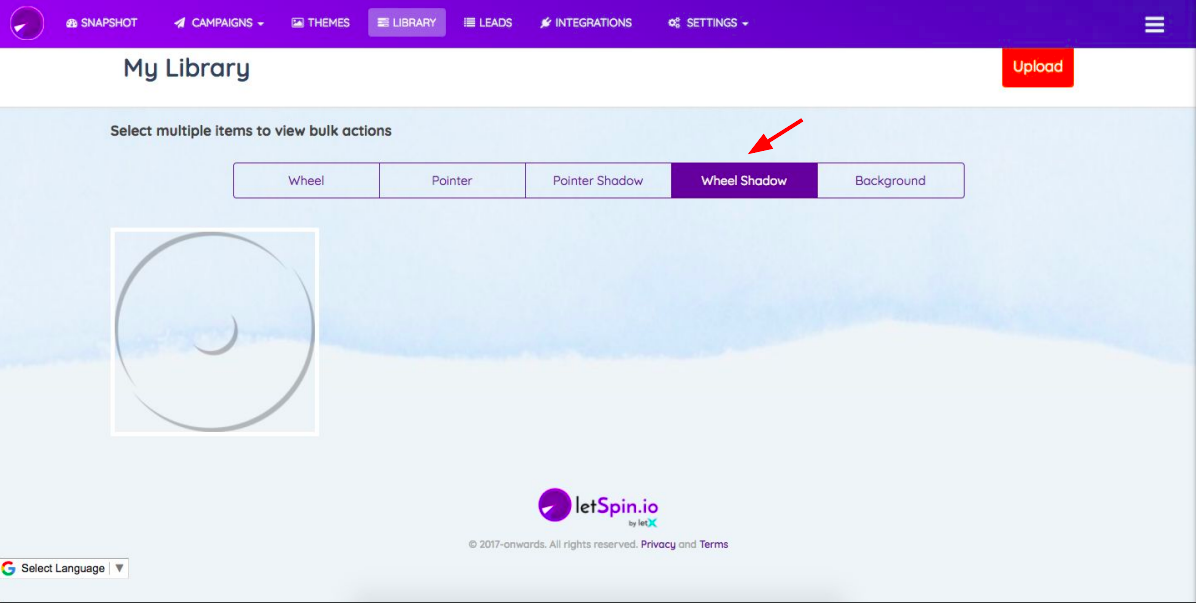This screenshot has width=1196, height=603.
Task: Click the Snapshot dashboard icon
Action: [72, 23]
